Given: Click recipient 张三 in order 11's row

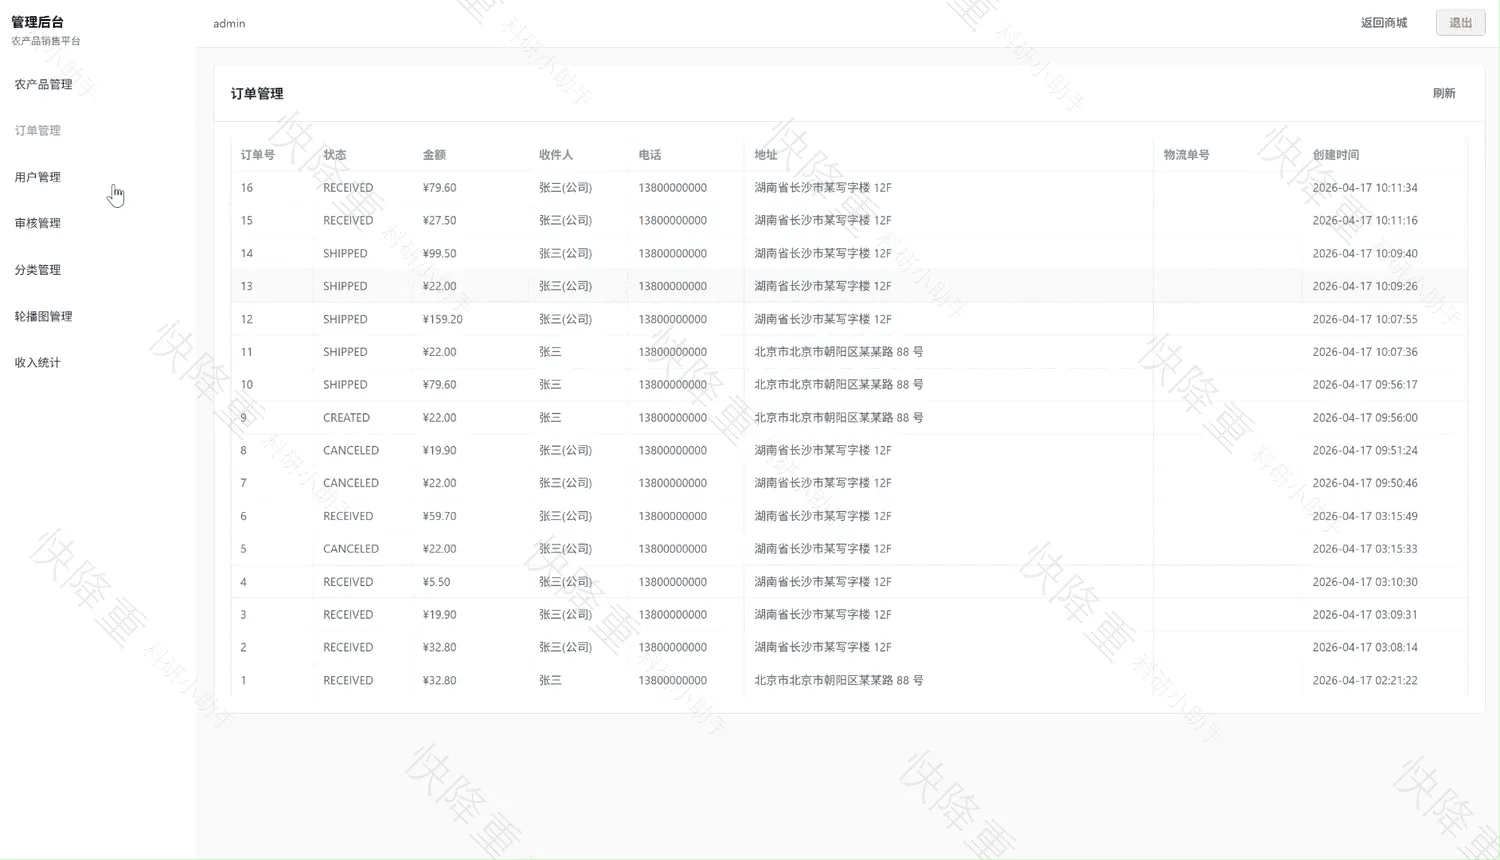Looking at the screenshot, I should pyautogui.click(x=550, y=352).
